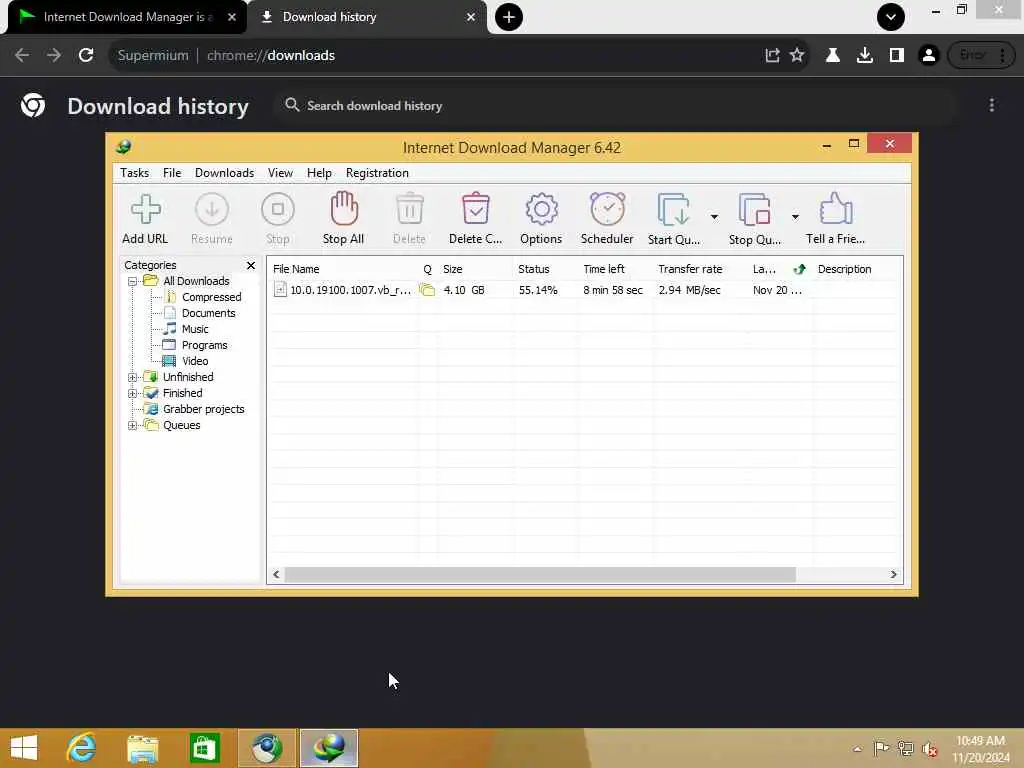Focus the Search download history field
The width and height of the screenshot is (1024, 768).
point(616,106)
